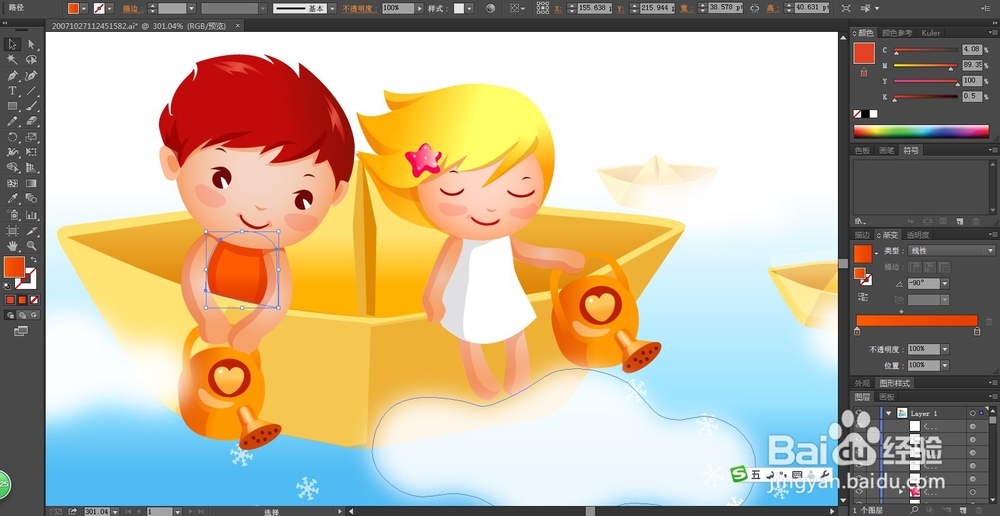Change screen mode at toolbar bottom

pyautogui.click(x=21, y=331)
